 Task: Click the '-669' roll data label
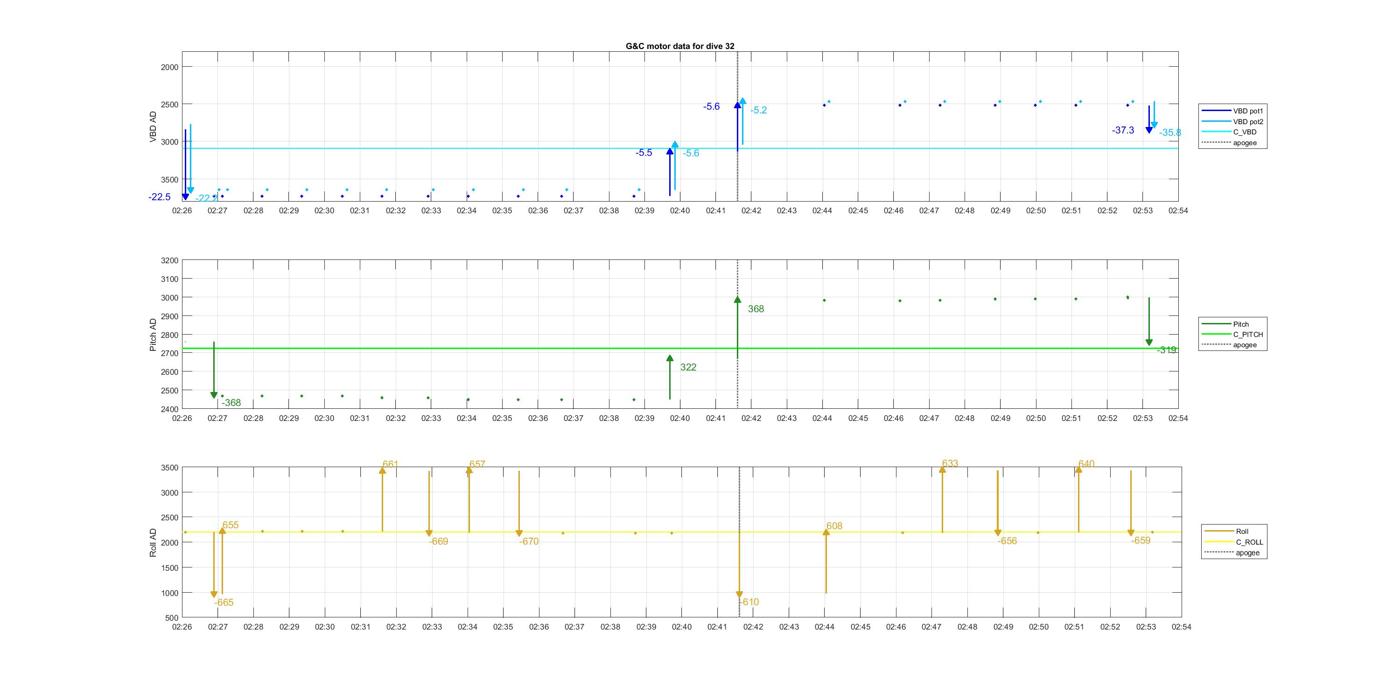438,541
